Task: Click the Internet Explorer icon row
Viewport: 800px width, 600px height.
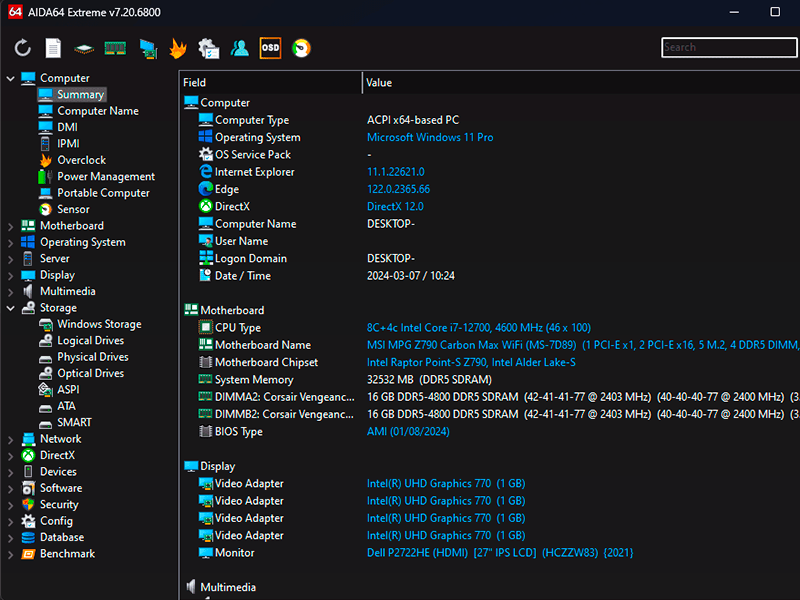Action: pyautogui.click(x=206, y=172)
